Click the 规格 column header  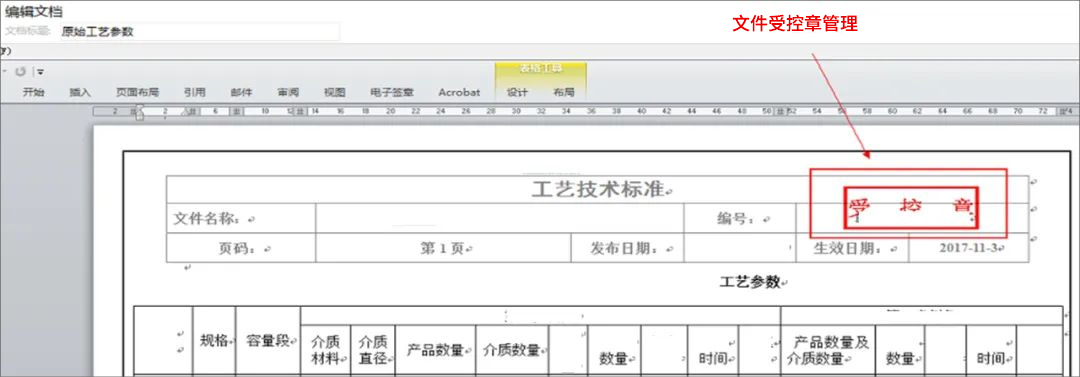[214, 340]
